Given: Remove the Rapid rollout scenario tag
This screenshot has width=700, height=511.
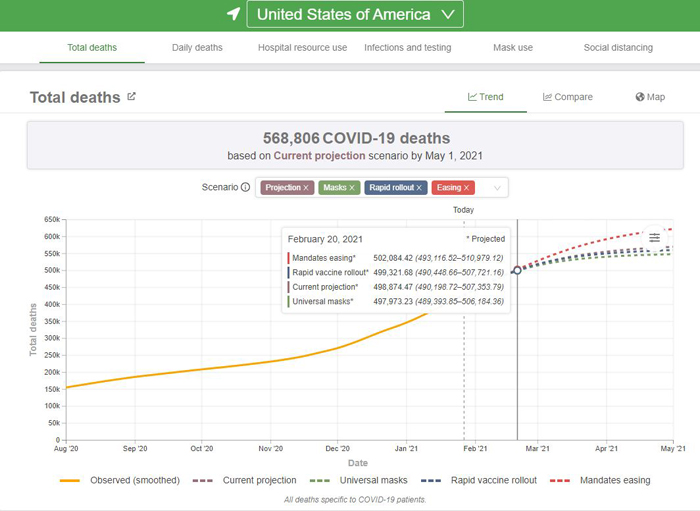Looking at the screenshot, I should pyautogui.click(x=419, y=188).
